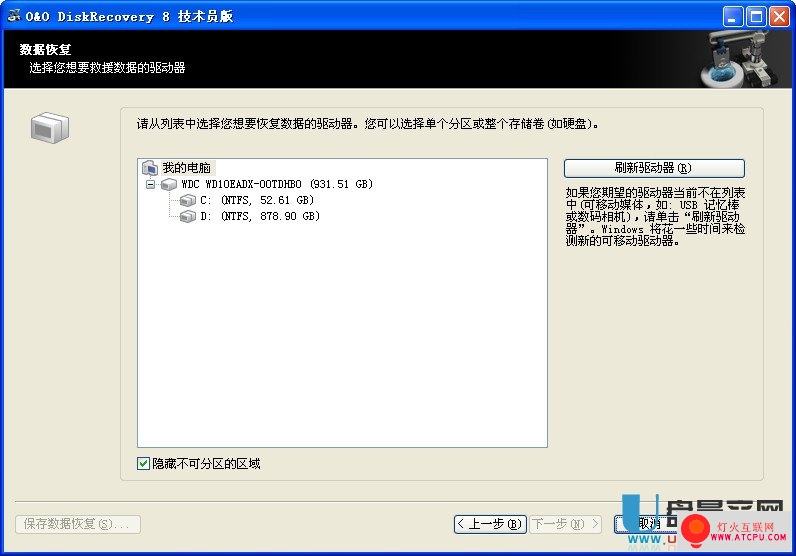The image size is (796, 556).
Task: Select WDC WD10EADX-00TDHB0 (931.51 GB) disk
Action: tap(277, 184)
